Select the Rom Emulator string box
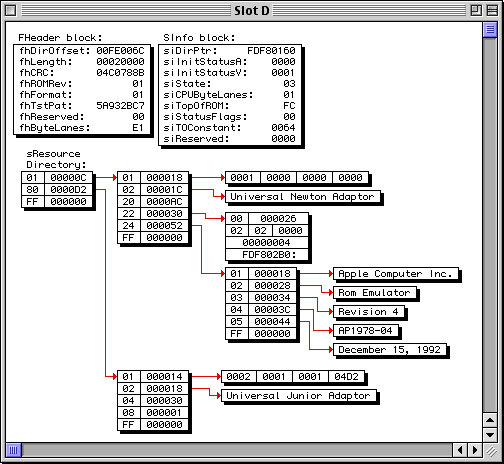 375,293
